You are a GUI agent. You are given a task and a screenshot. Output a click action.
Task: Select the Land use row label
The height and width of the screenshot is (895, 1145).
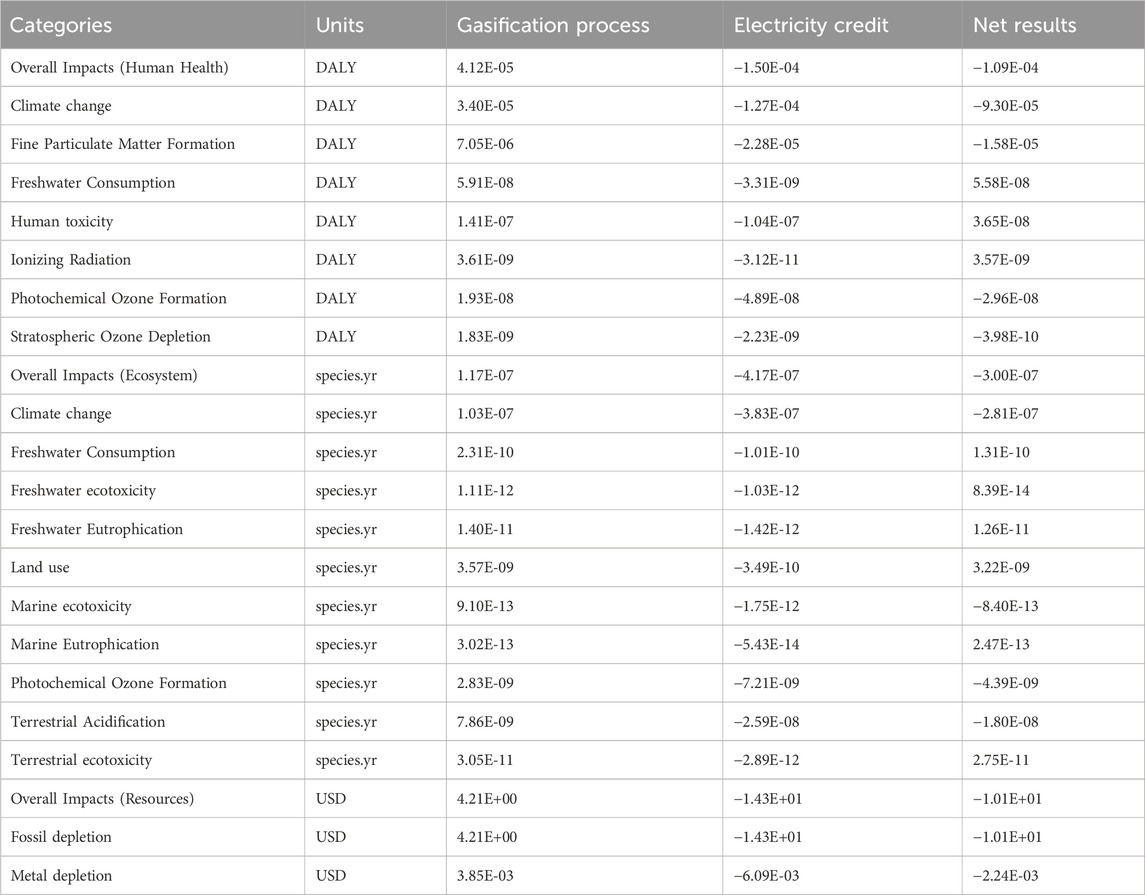[x=42, y=568]
